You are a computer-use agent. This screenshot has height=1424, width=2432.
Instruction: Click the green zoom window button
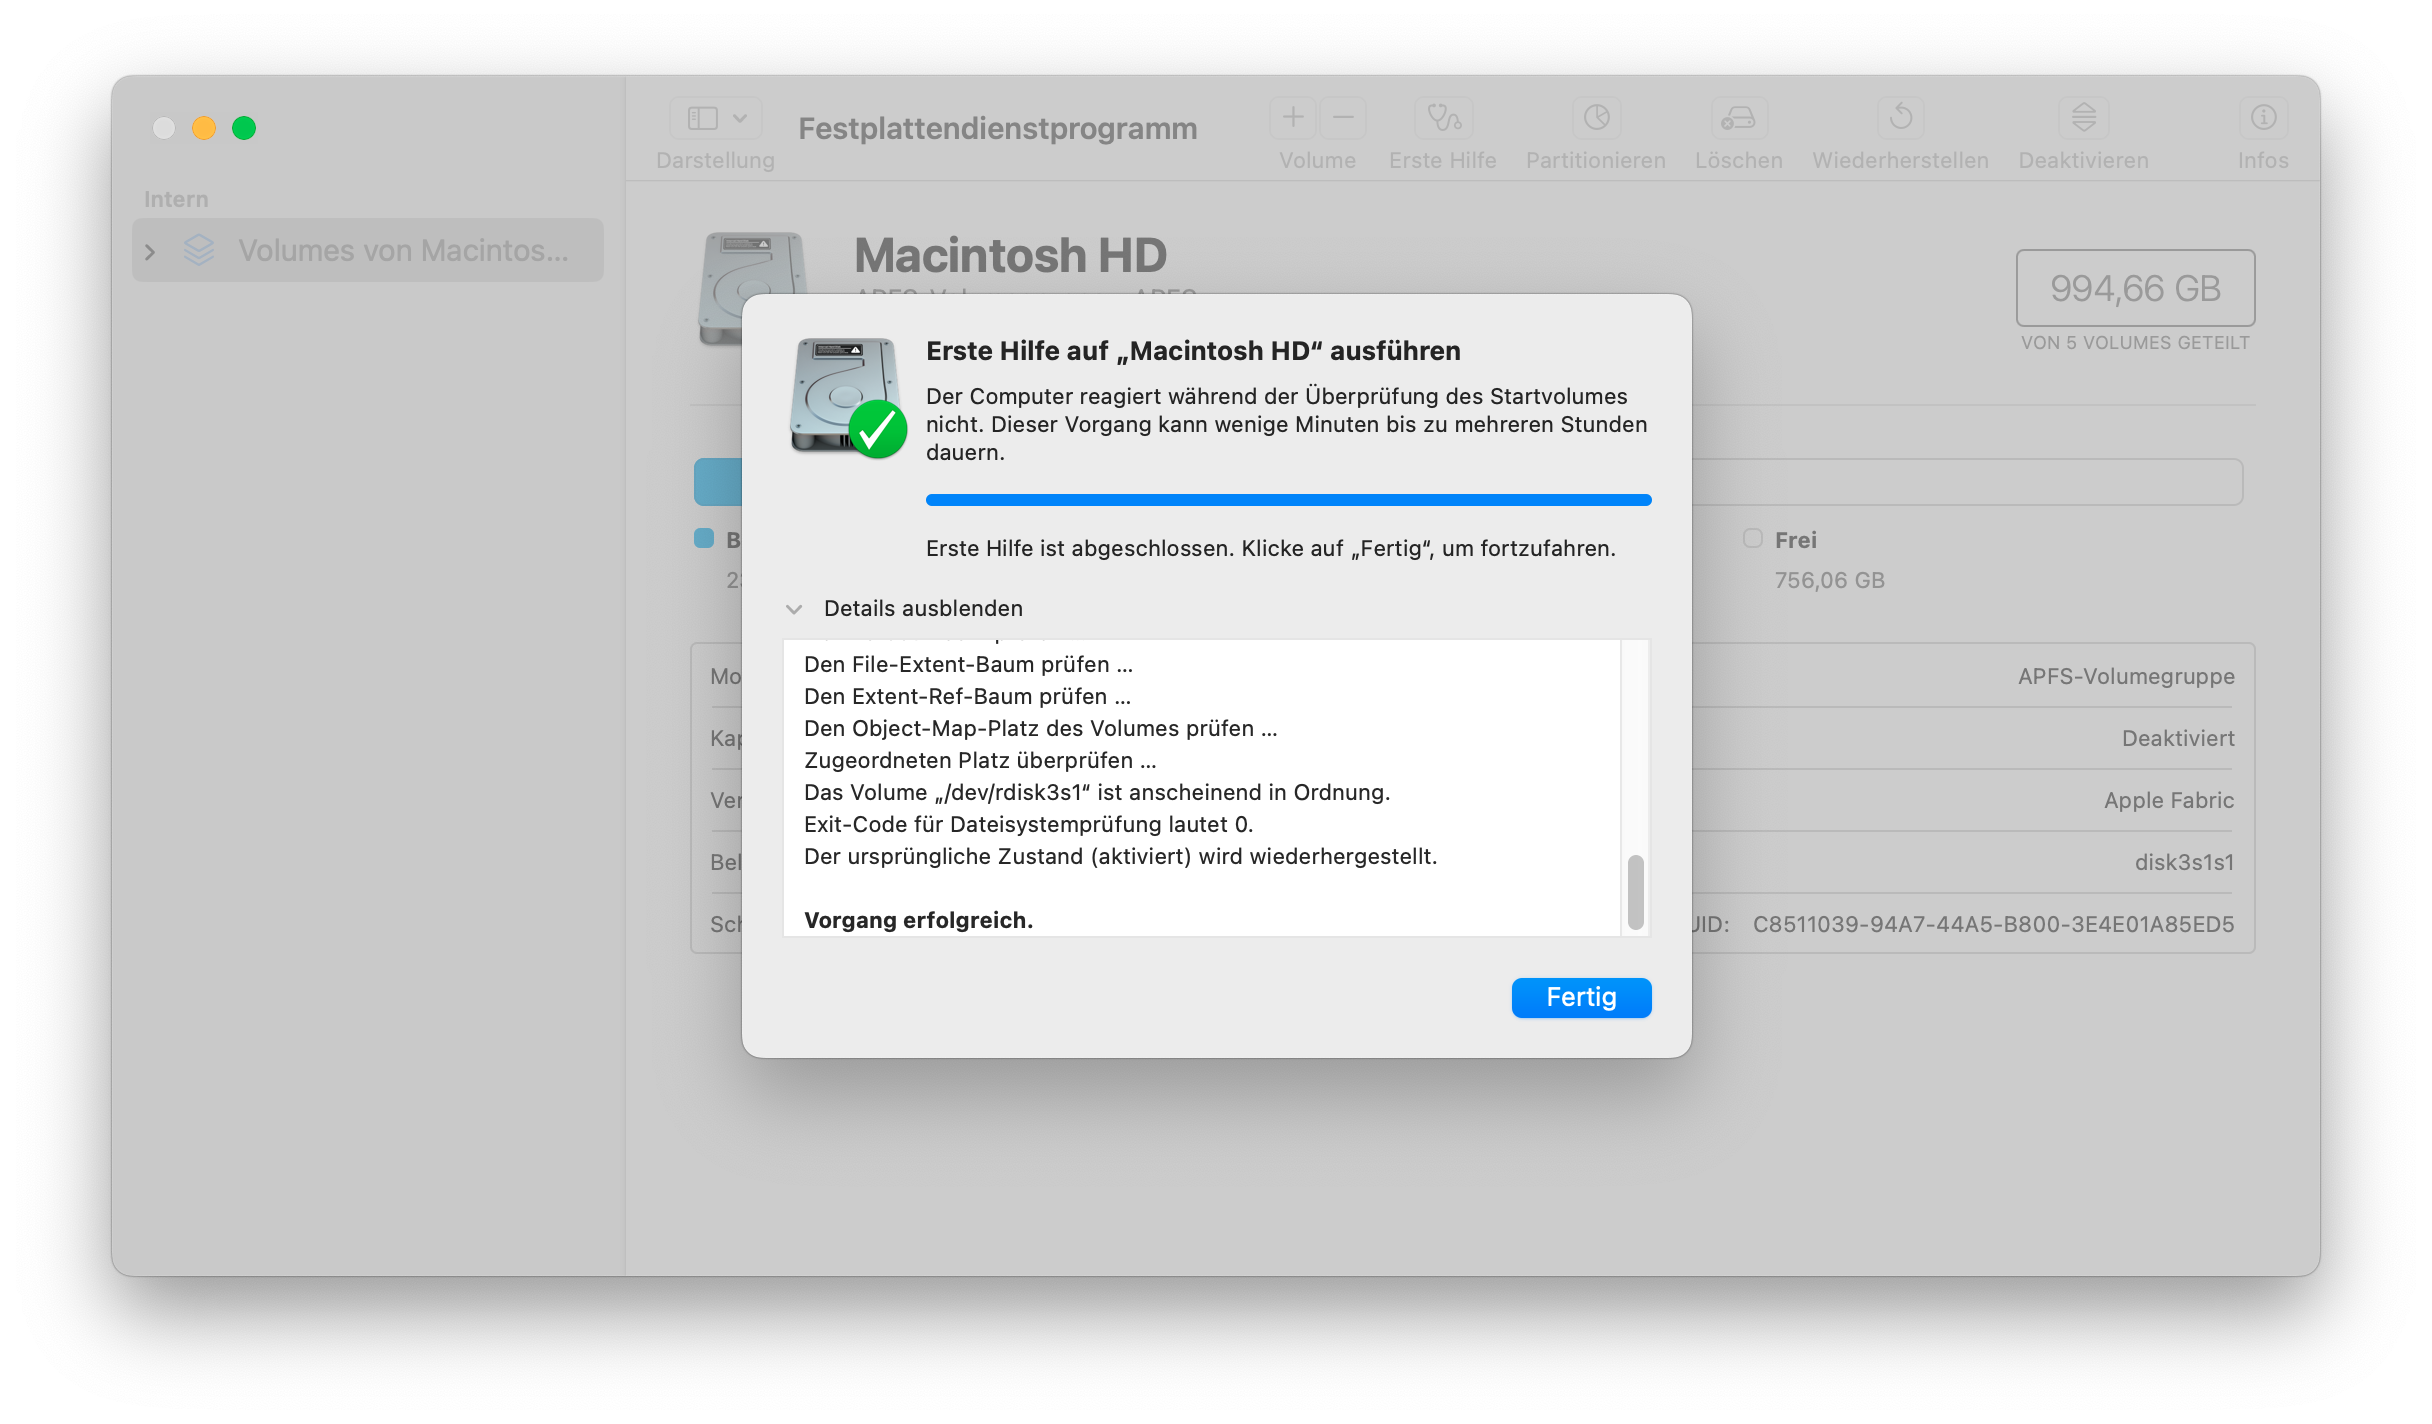coord(244,128)
